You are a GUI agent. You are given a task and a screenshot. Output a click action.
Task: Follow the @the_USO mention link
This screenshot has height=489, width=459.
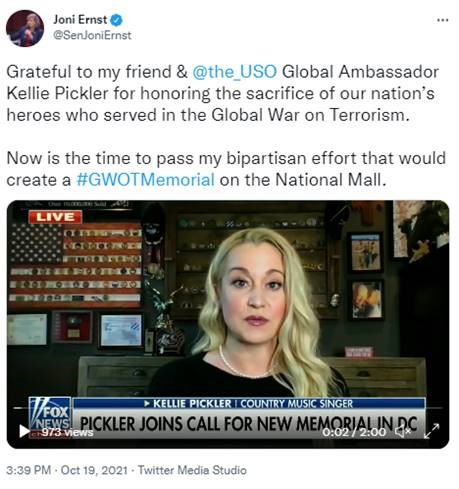pos(235,72)
